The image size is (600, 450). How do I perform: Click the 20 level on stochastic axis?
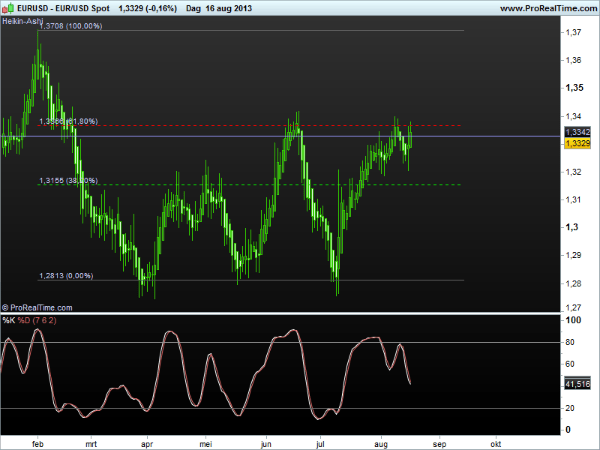pyautogui.click(x=570, y=408)
